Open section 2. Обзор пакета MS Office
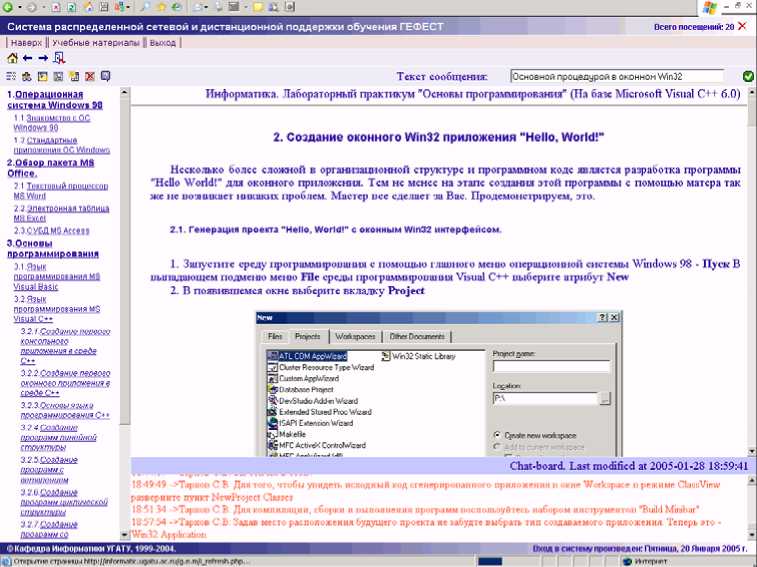The height and width of the screenshot is (567, 757). [50, 168]
